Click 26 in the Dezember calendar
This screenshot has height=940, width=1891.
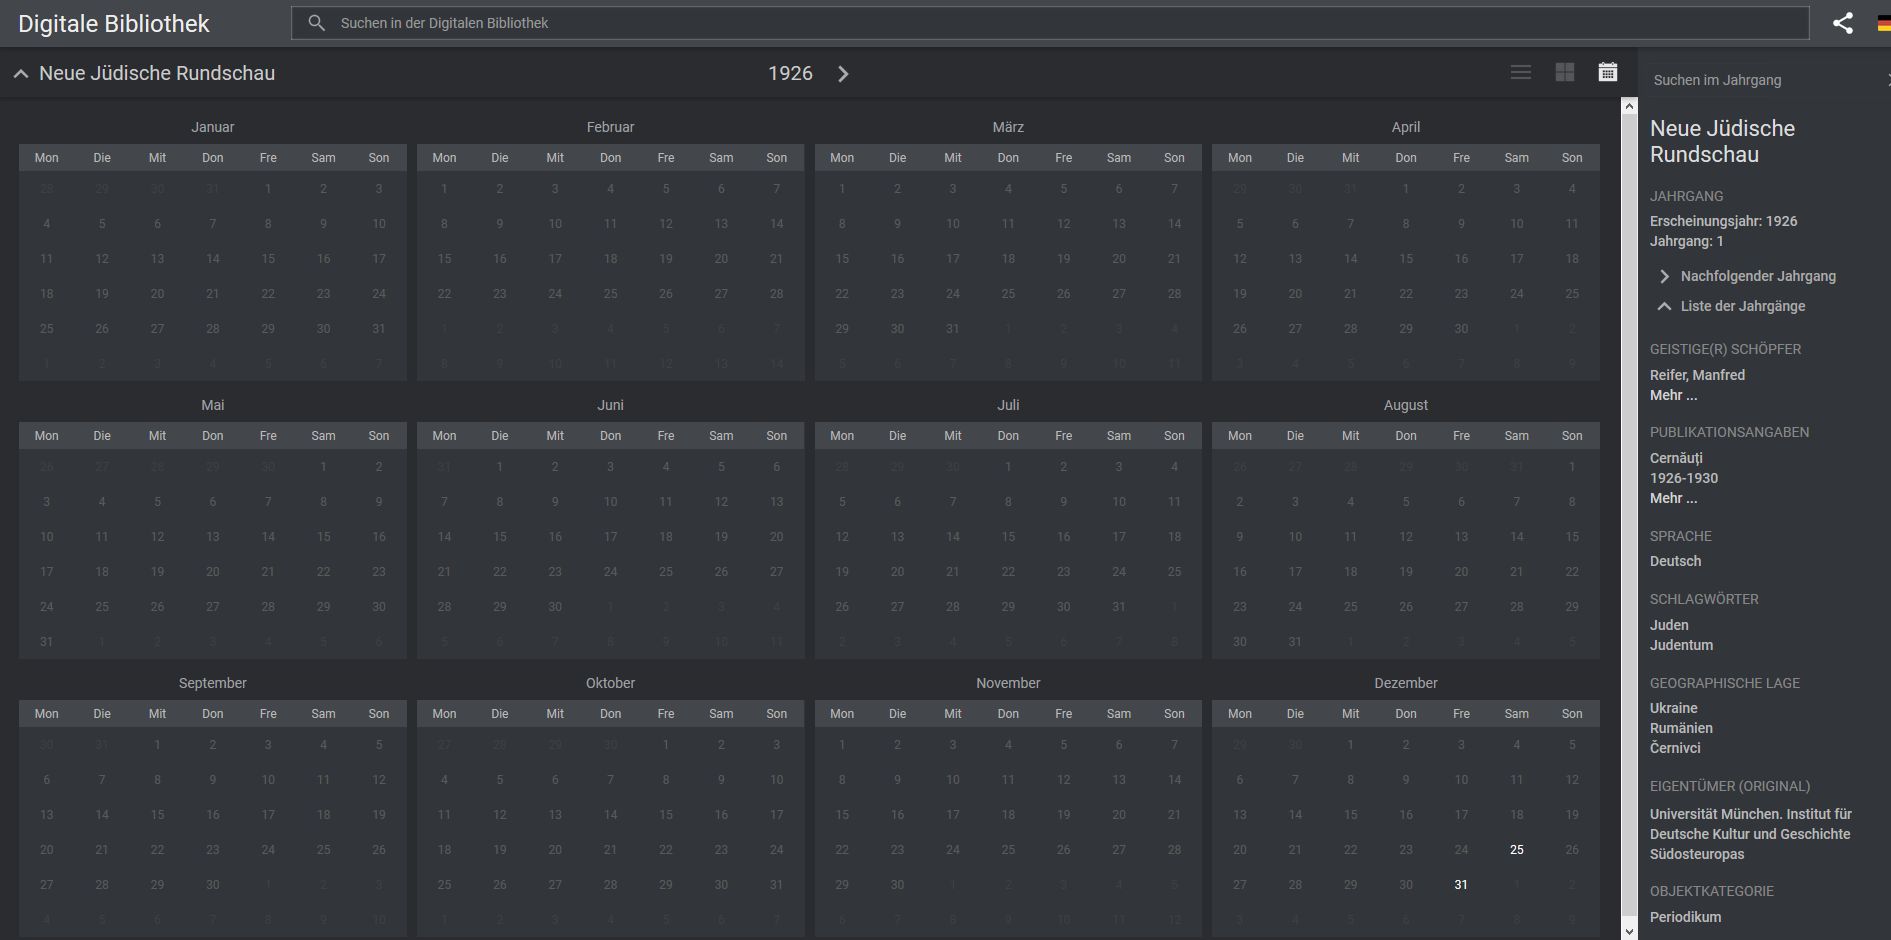point(1572,850)
